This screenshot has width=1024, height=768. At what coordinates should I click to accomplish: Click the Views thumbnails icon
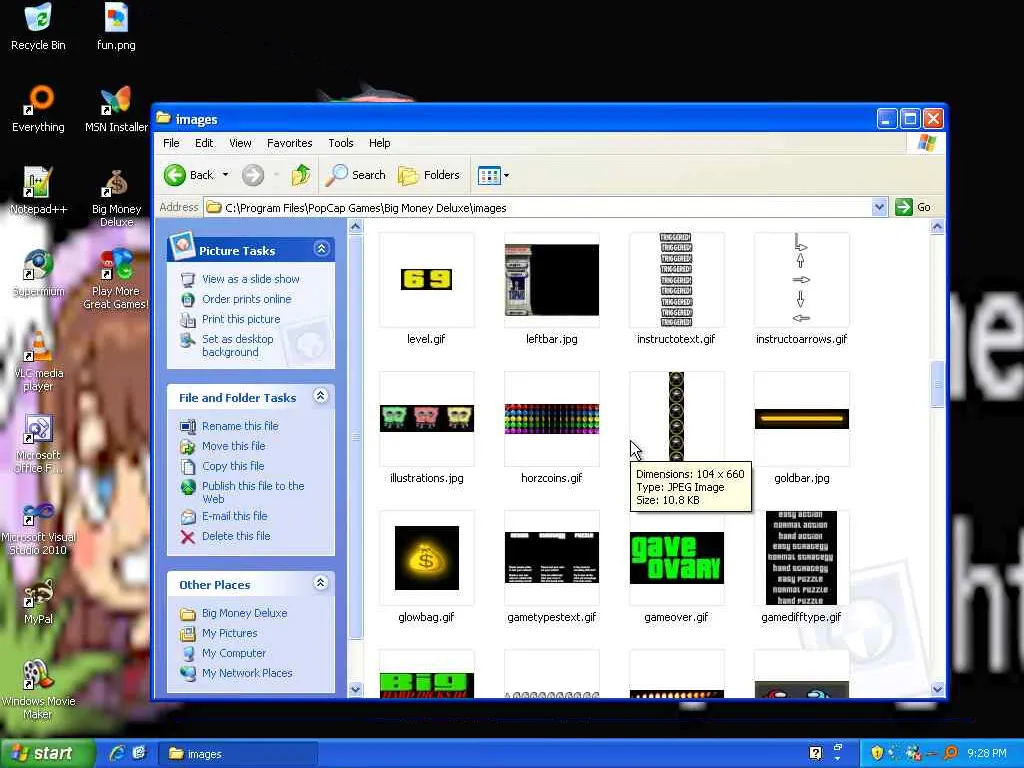pos(488,175)
